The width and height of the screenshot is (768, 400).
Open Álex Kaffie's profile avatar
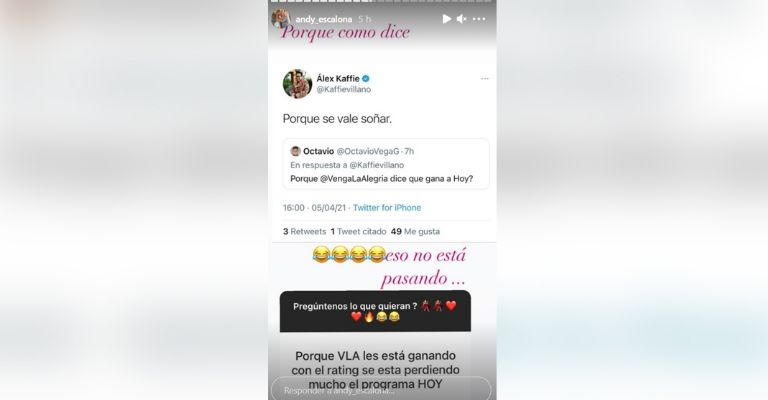tap(297, 84)
